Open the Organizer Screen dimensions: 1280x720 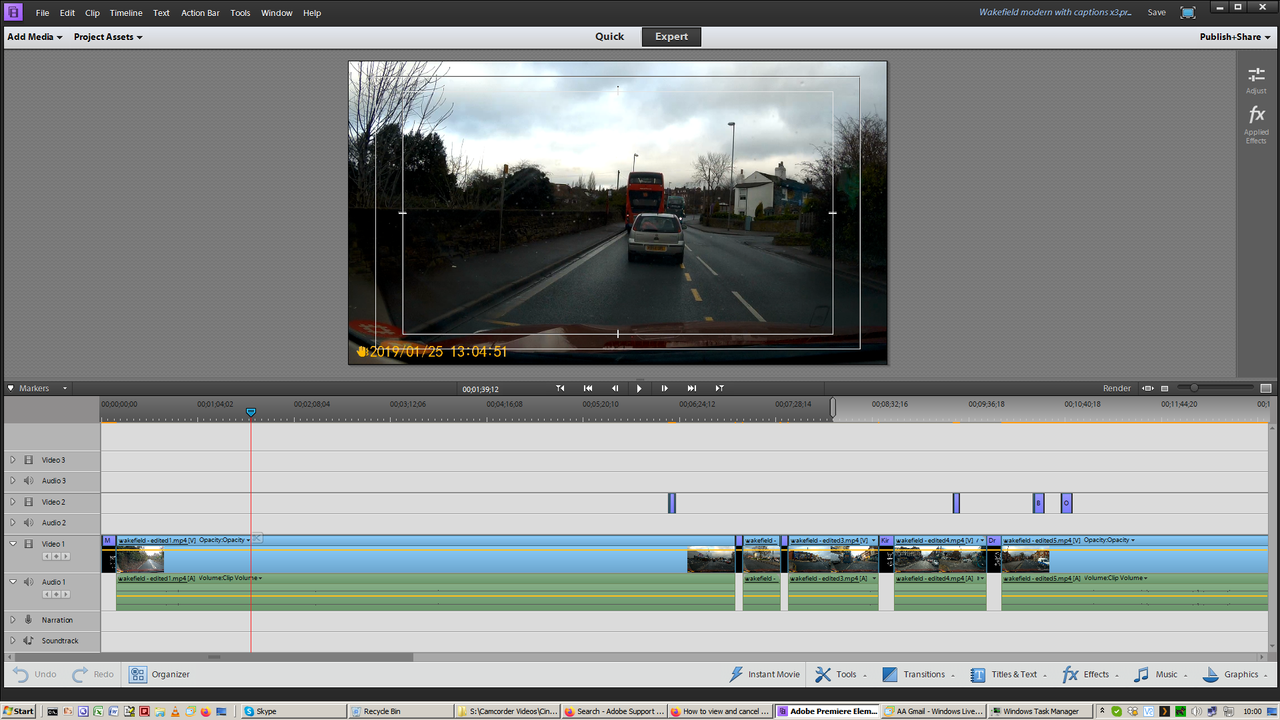(159, 674)
